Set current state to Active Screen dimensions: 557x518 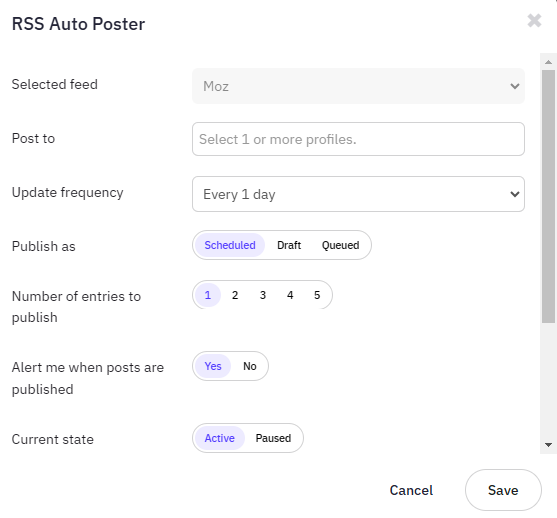[220, 438]
